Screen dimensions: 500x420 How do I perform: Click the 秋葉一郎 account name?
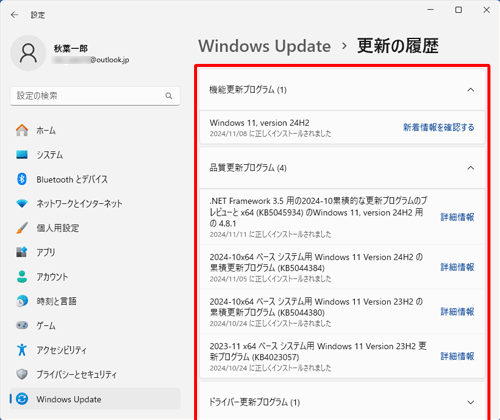pos(71,49)
